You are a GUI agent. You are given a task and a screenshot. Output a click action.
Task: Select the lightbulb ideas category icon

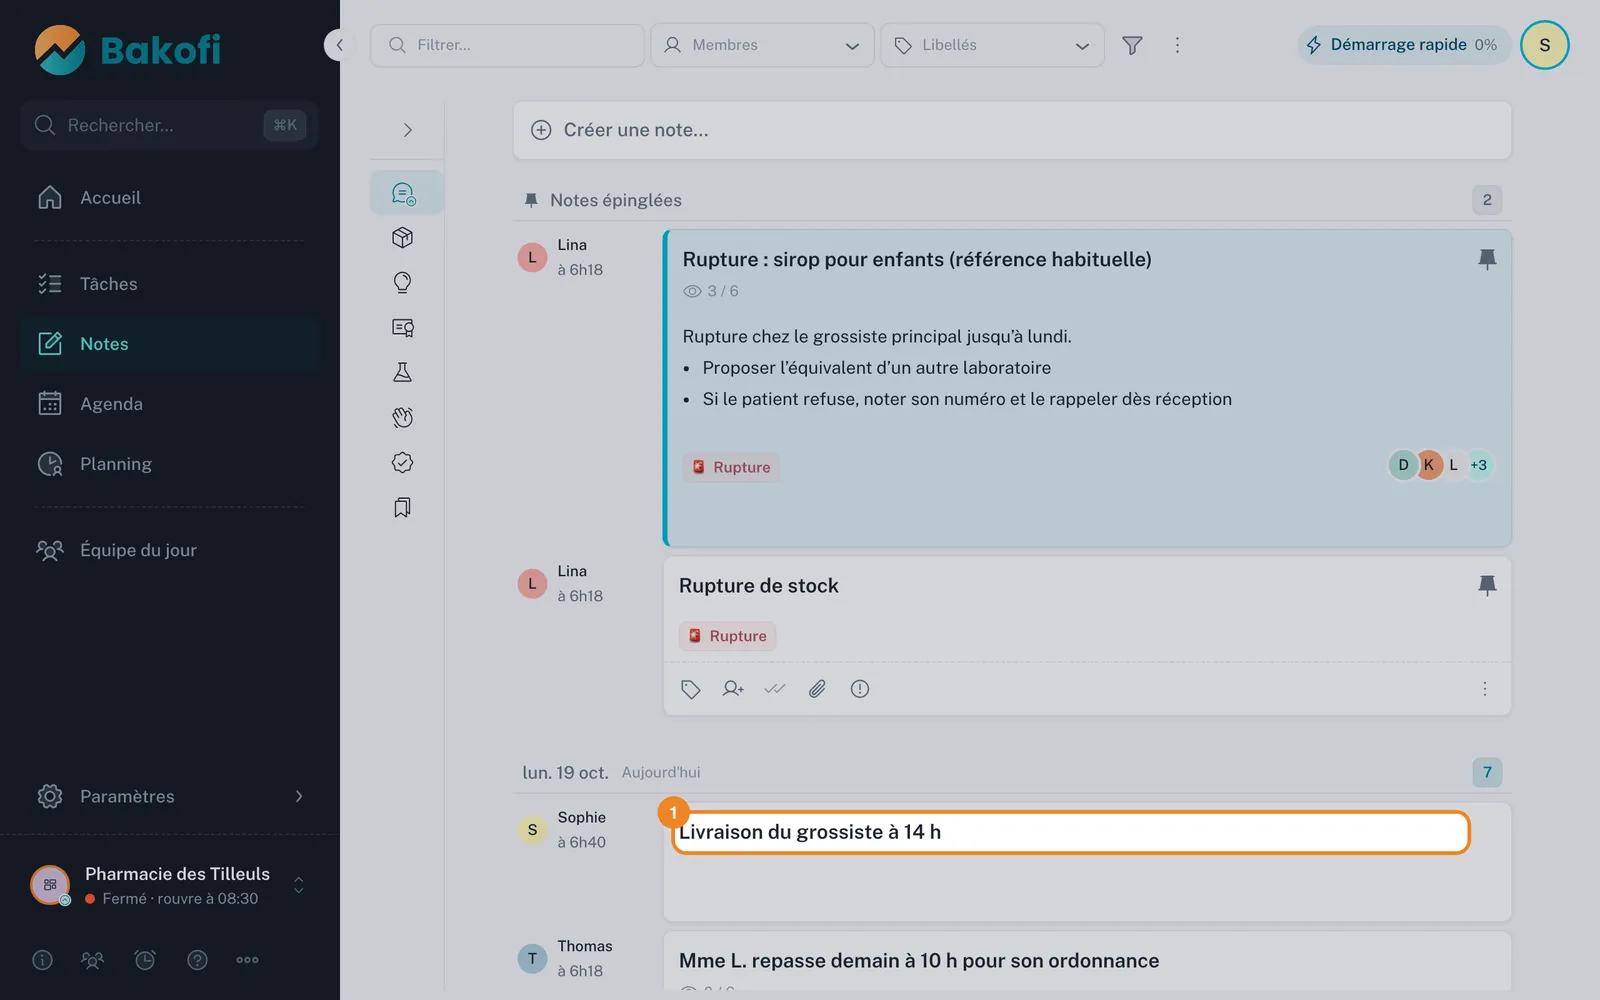pos(403,283)
